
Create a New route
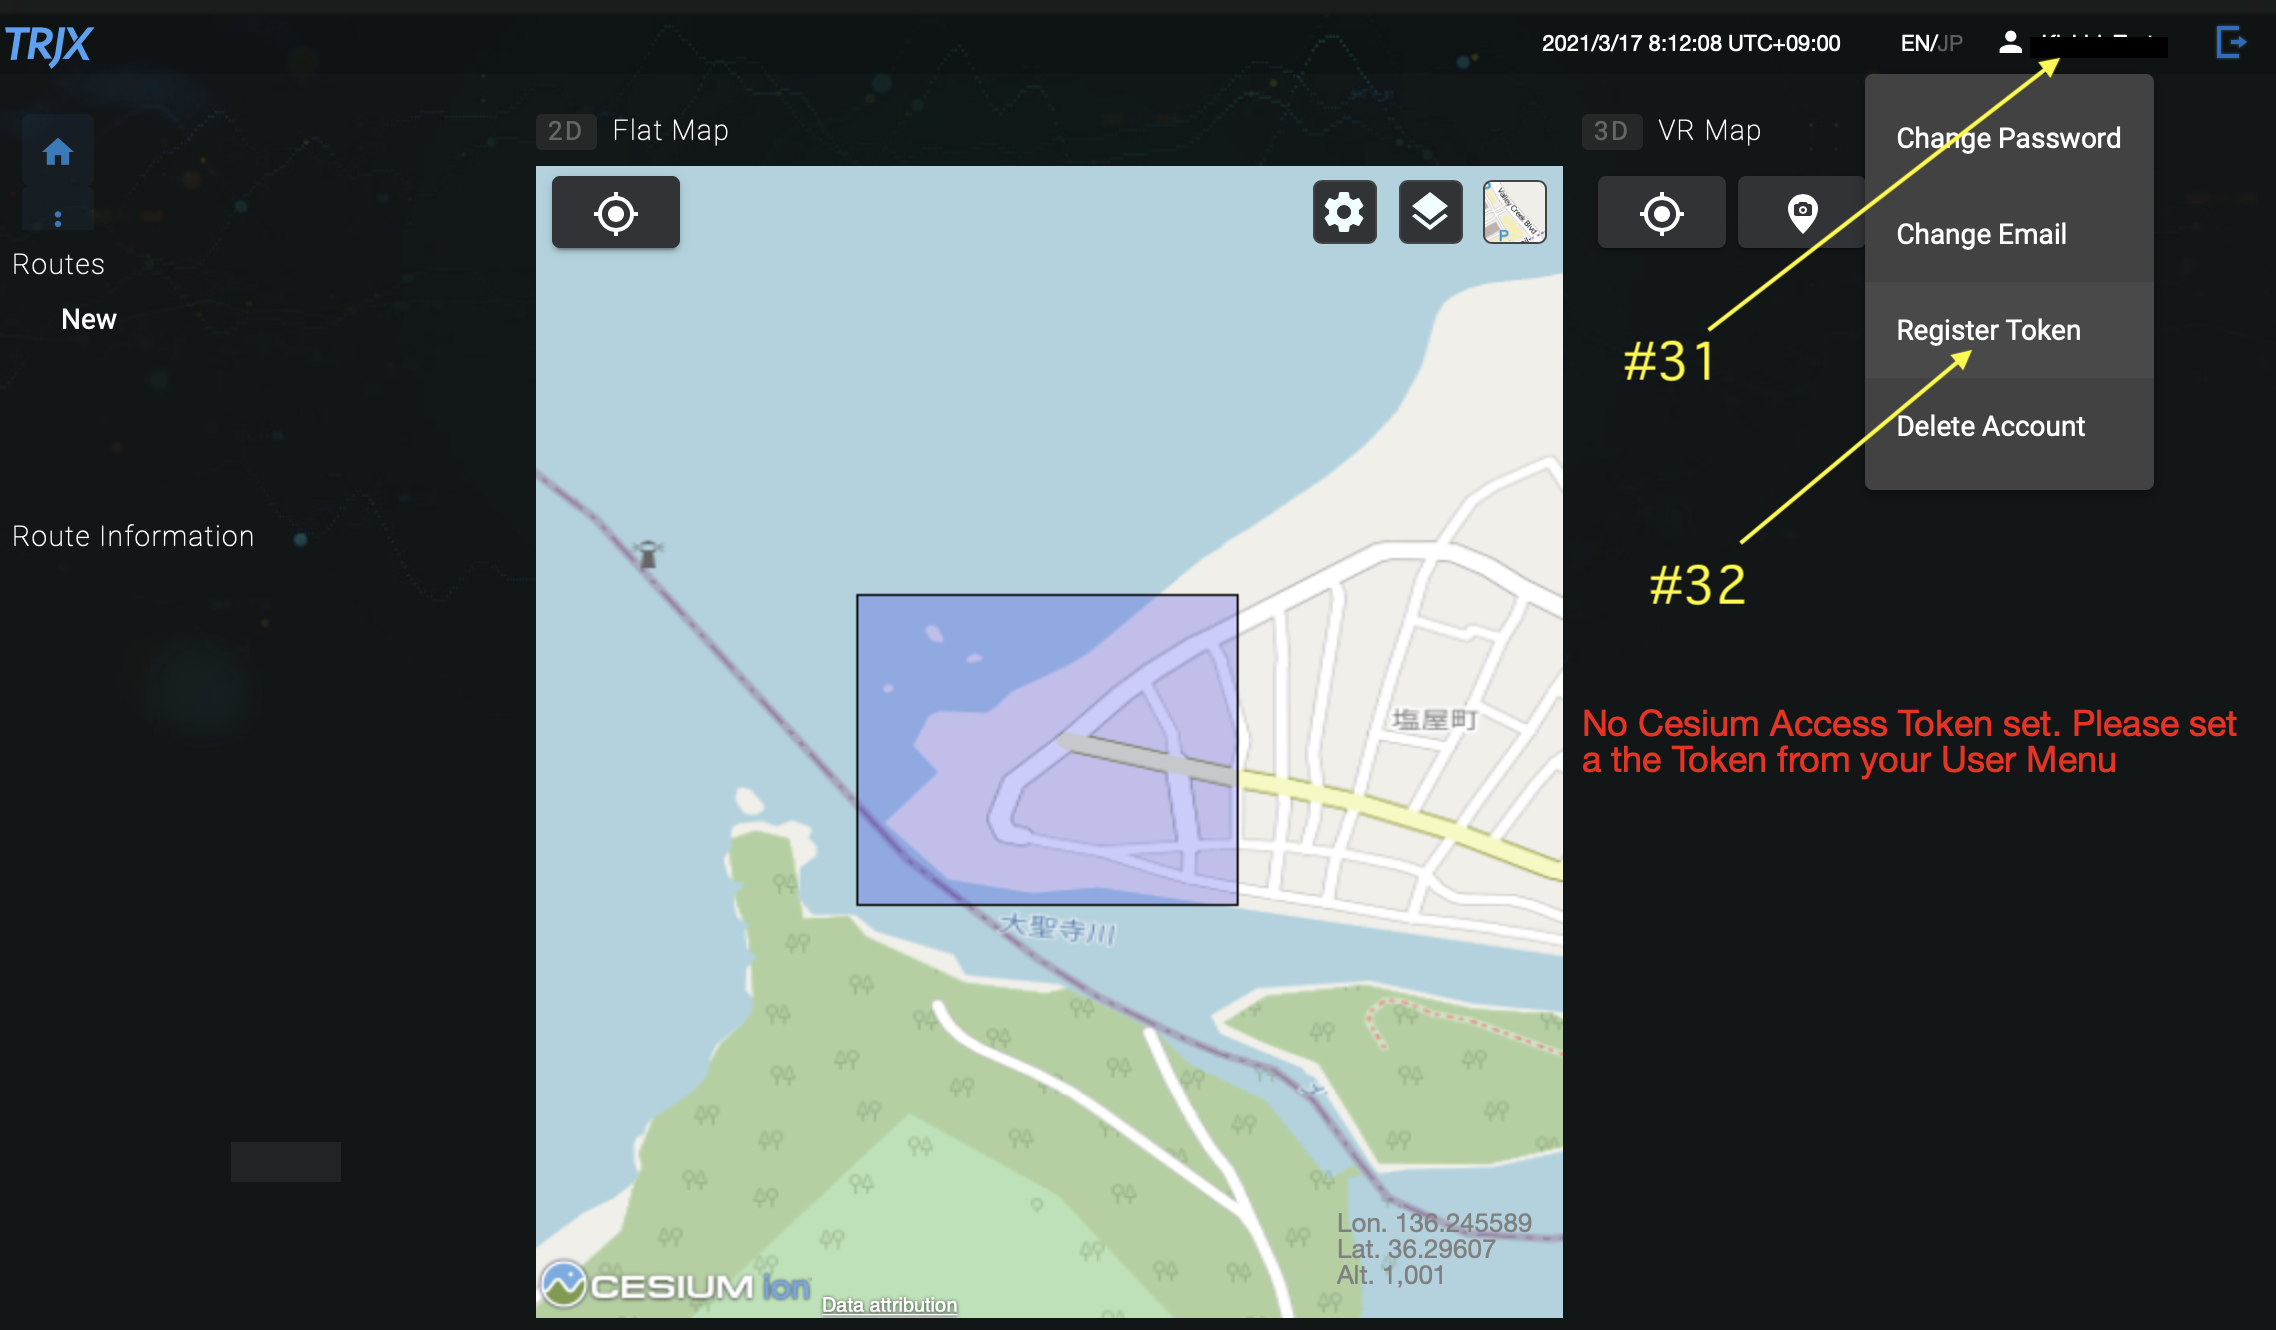pyautogui.click(x=89, y=319)
